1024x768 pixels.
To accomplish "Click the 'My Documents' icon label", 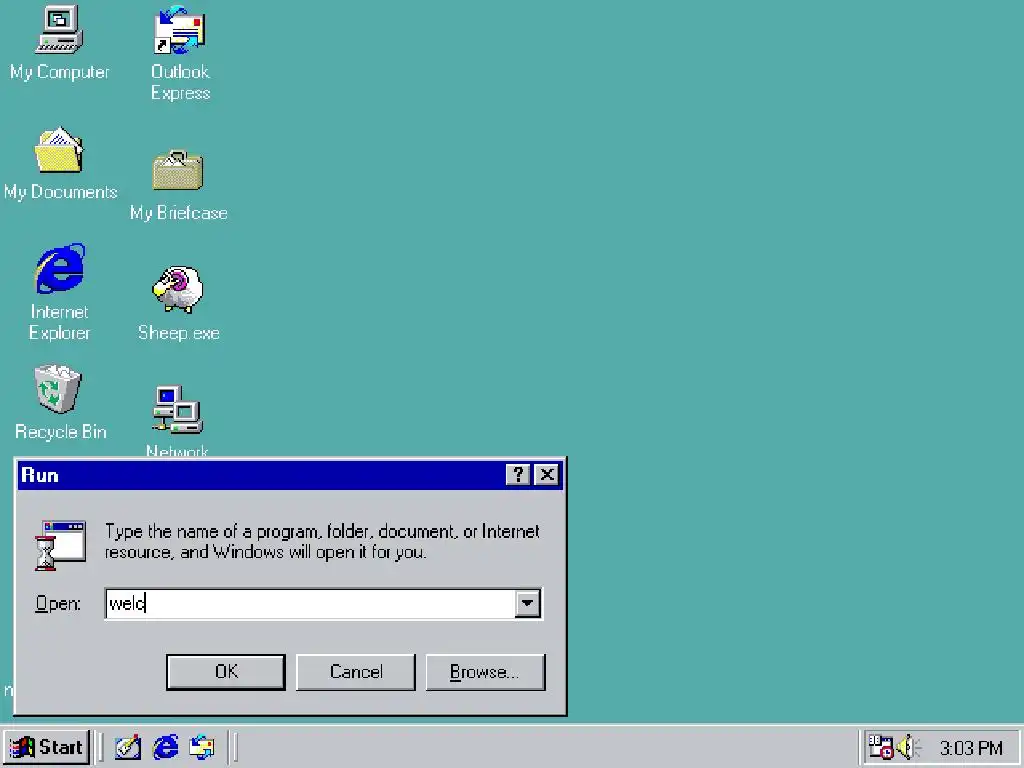I will coord(60,192).
